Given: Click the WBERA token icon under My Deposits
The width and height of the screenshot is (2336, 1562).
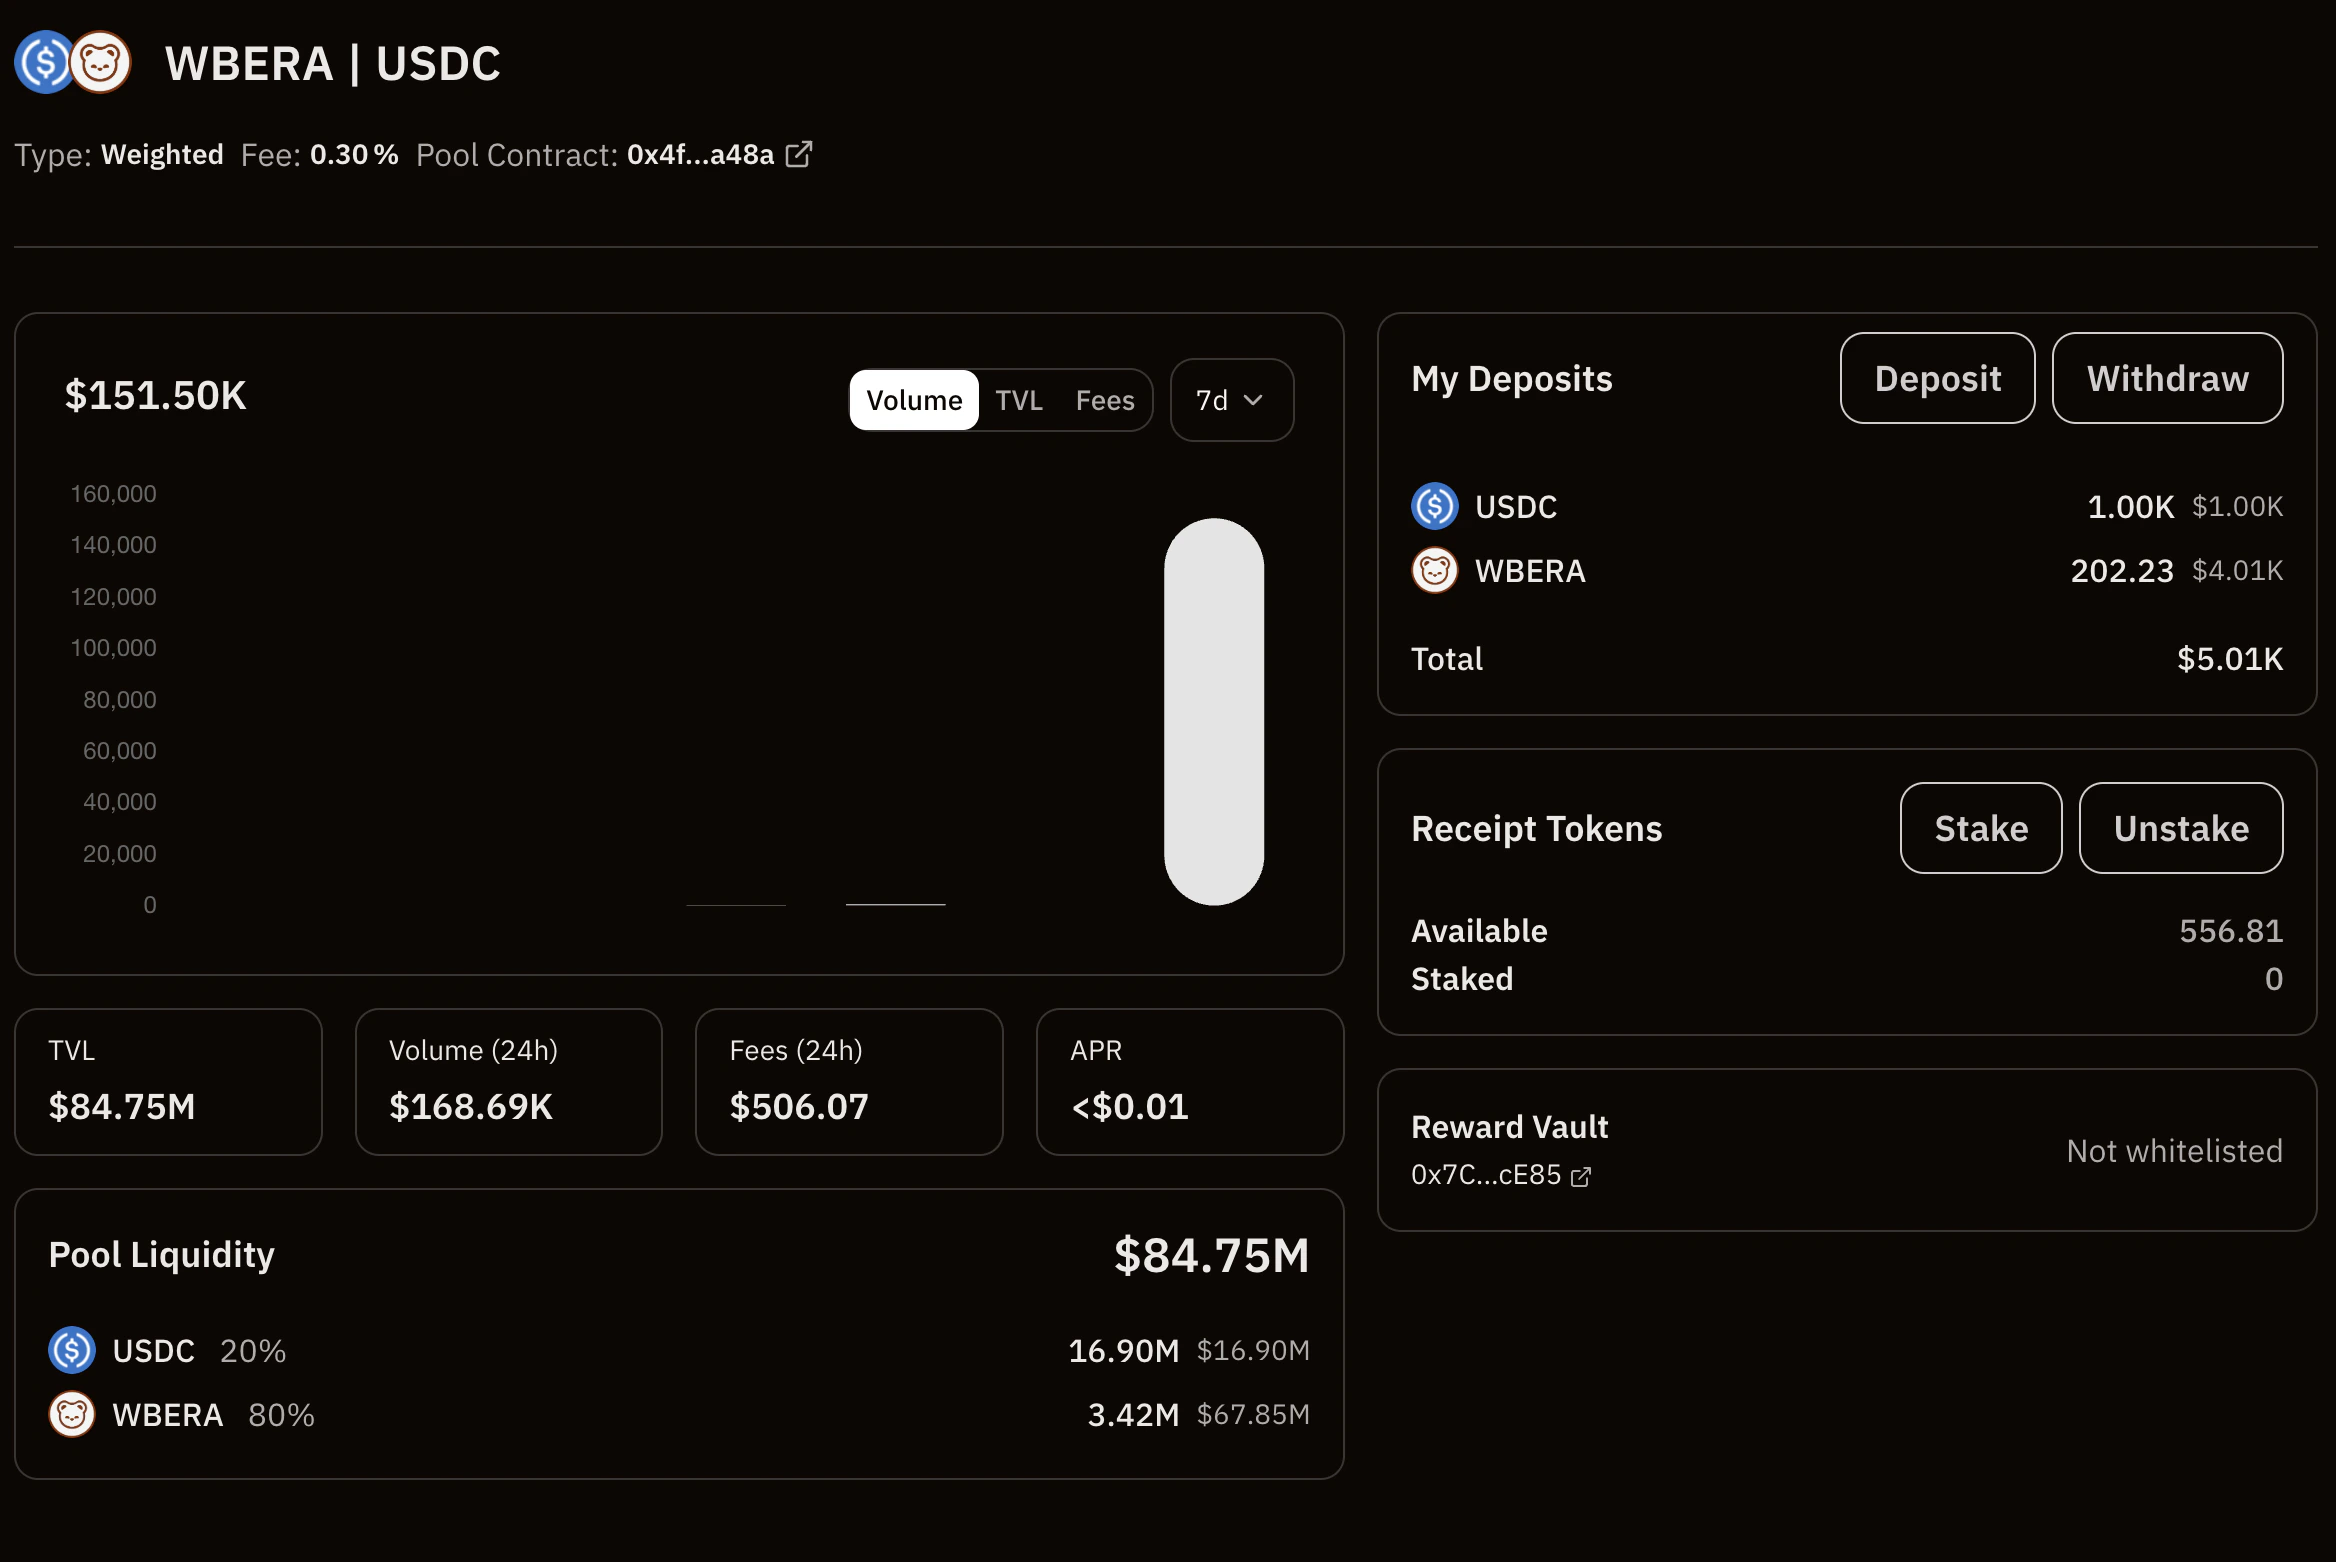Looking at the screenshot, I should tap(1435, 571).
